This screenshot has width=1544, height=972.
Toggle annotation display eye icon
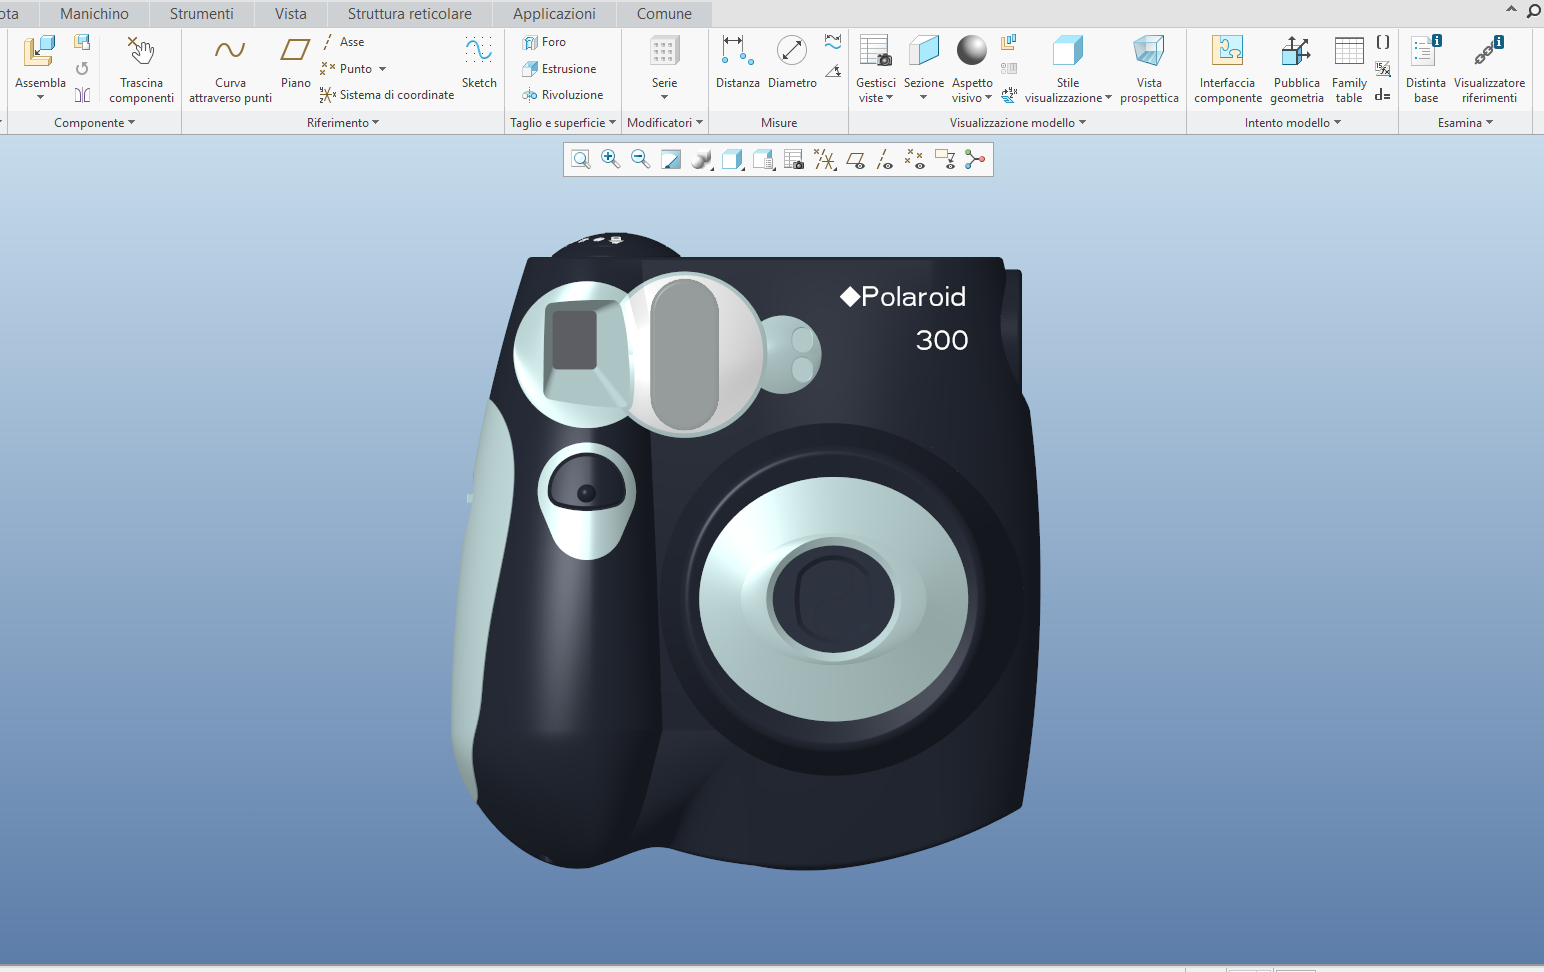945,159
